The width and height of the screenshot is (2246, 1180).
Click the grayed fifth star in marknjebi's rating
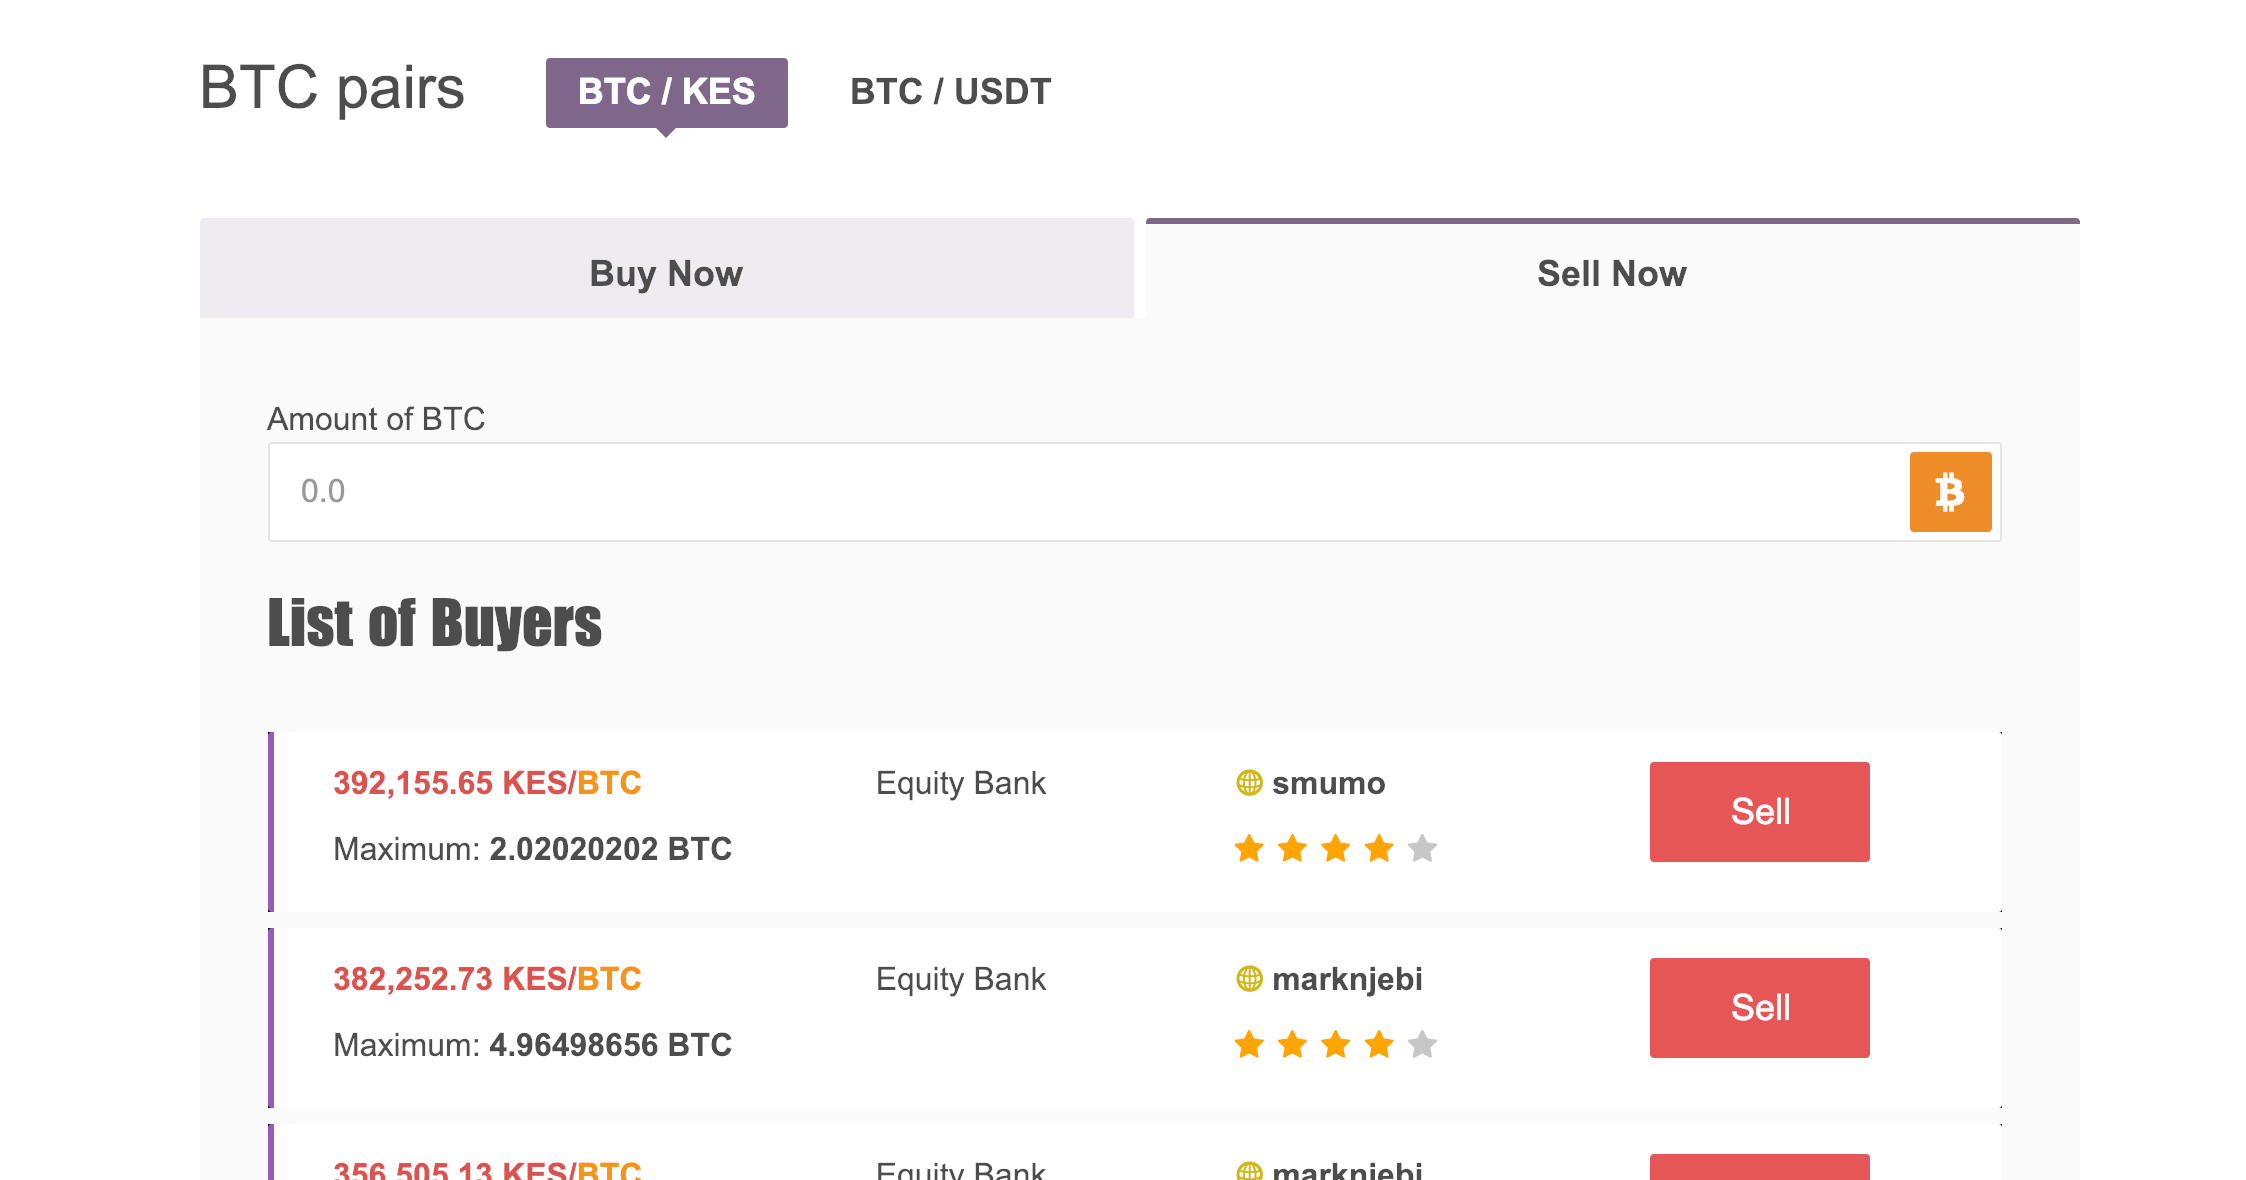click(1420, 1044)
